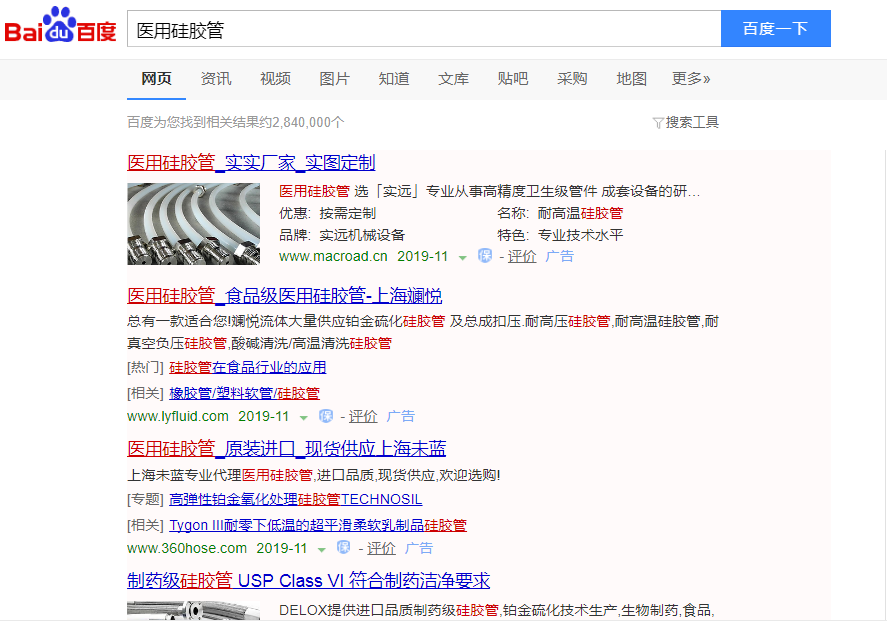Click the Baidu logo

[60, 28]
